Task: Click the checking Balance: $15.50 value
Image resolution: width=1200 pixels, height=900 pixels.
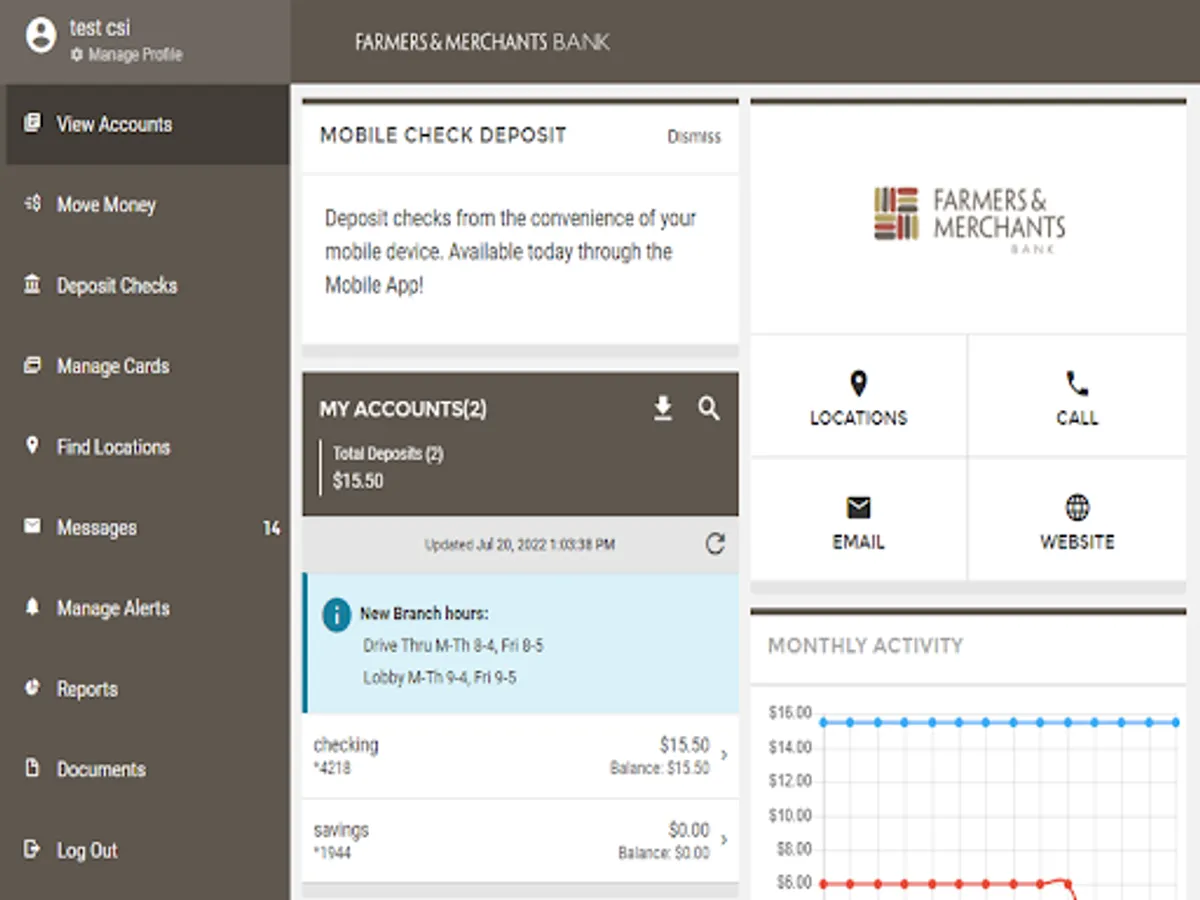Action: point(660,769)
